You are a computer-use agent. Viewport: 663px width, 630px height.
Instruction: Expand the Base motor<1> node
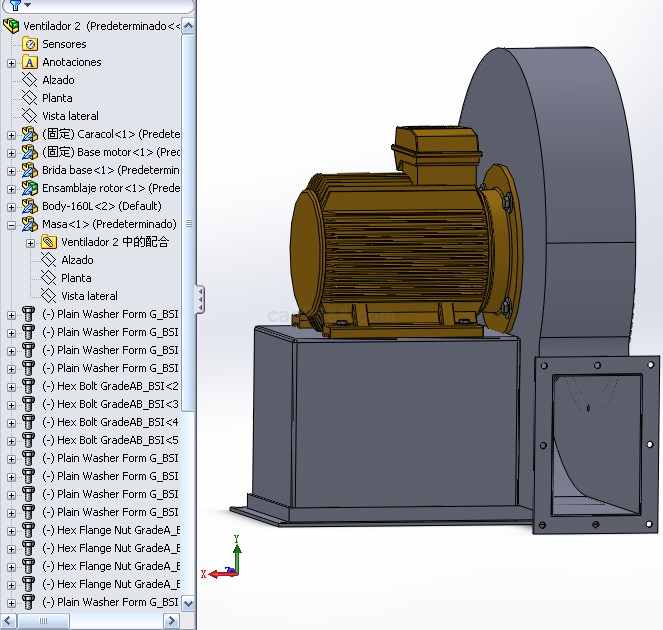(x=11, y=152)
